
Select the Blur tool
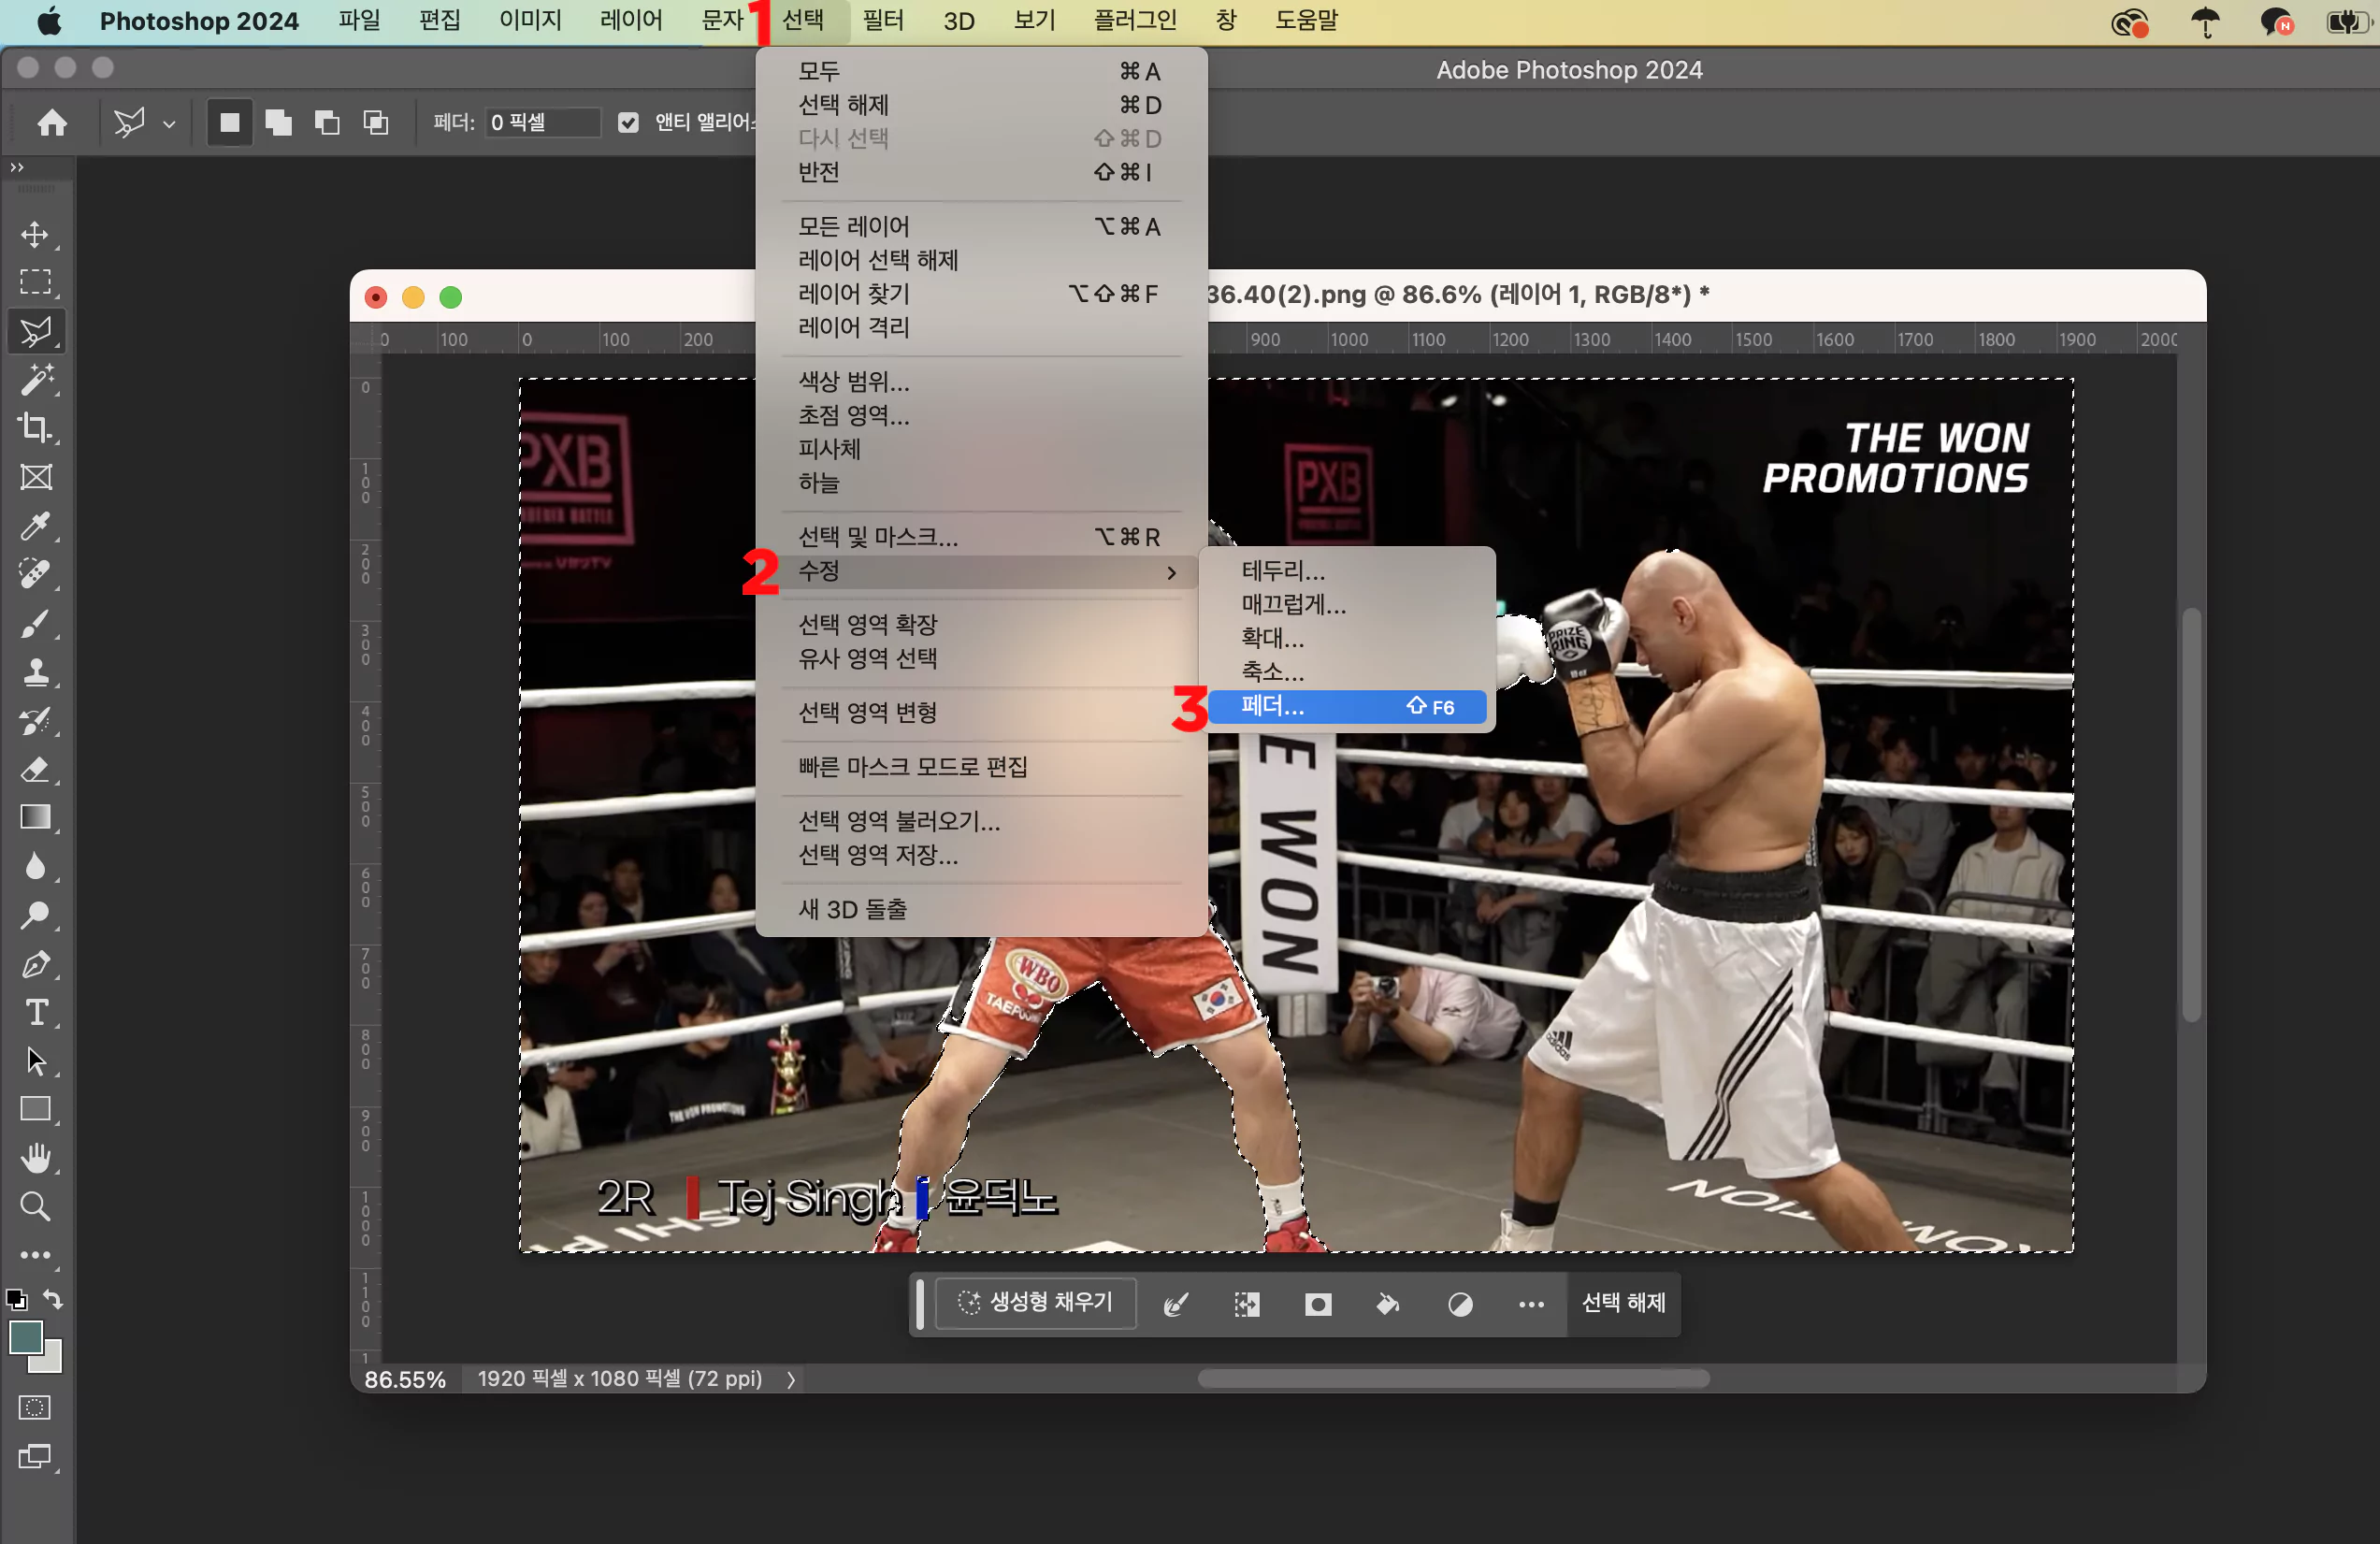(36, 866)
